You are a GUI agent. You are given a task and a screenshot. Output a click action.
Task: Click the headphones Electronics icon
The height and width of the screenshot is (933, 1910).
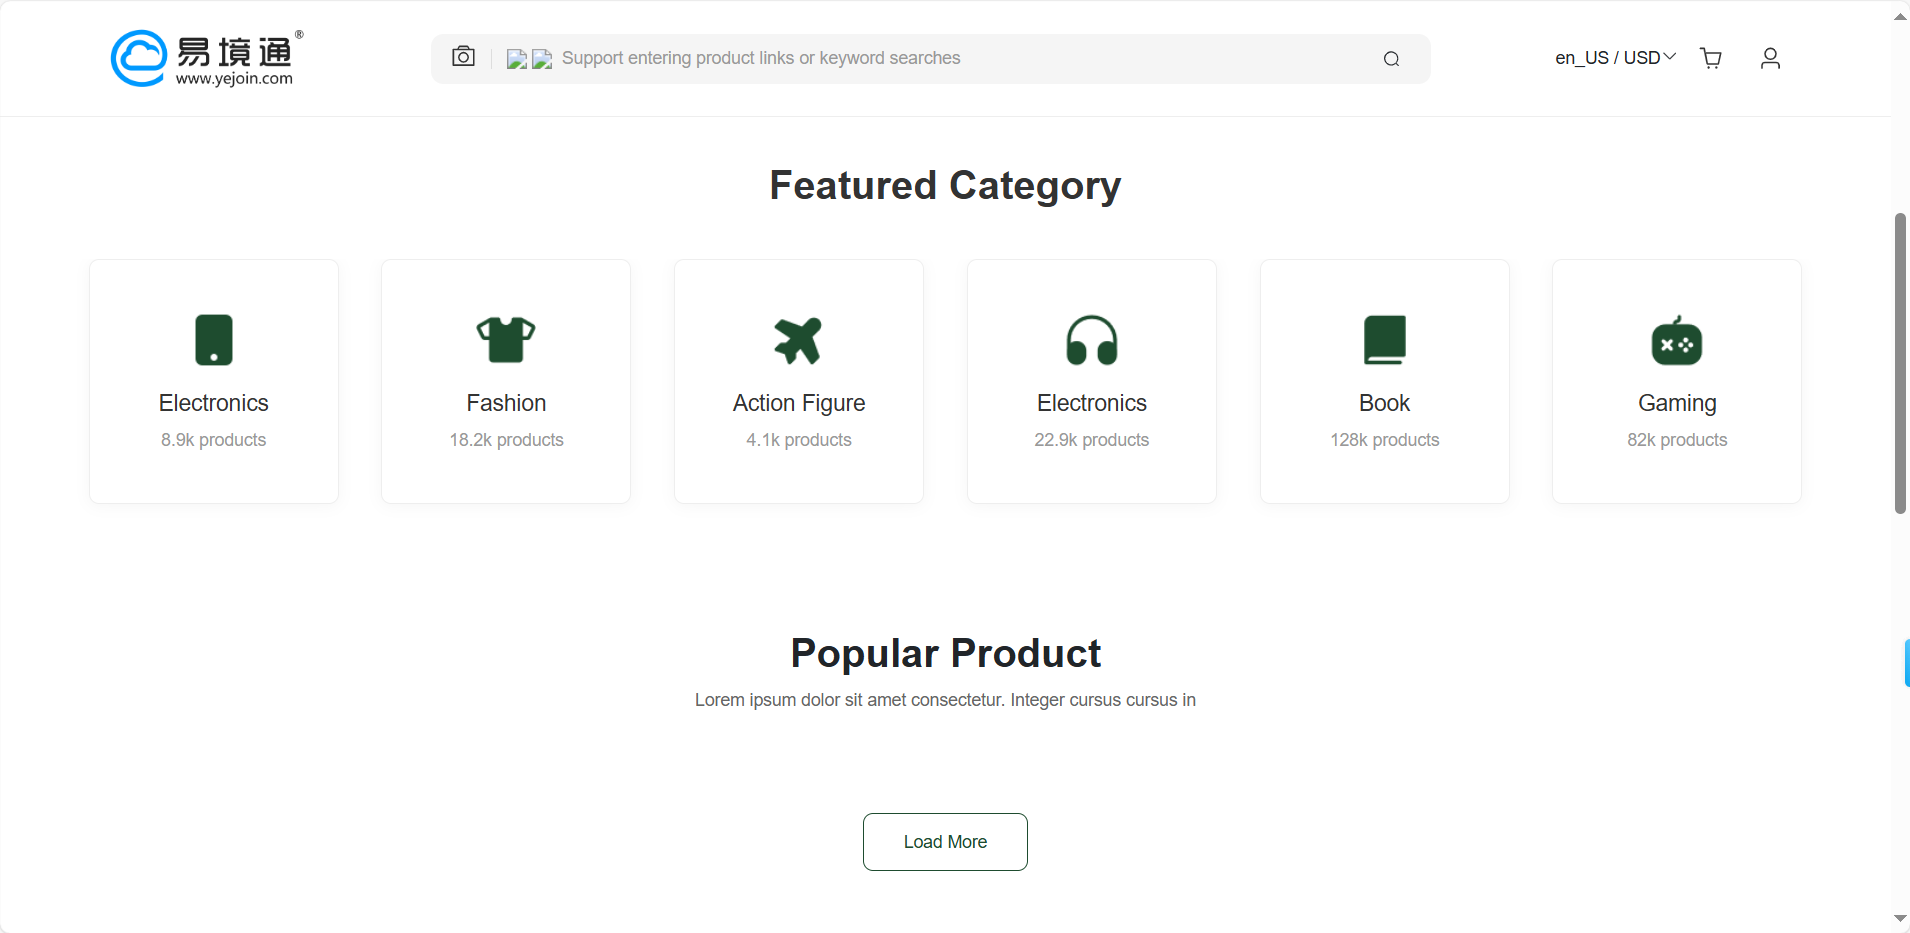pos(1091,340)
